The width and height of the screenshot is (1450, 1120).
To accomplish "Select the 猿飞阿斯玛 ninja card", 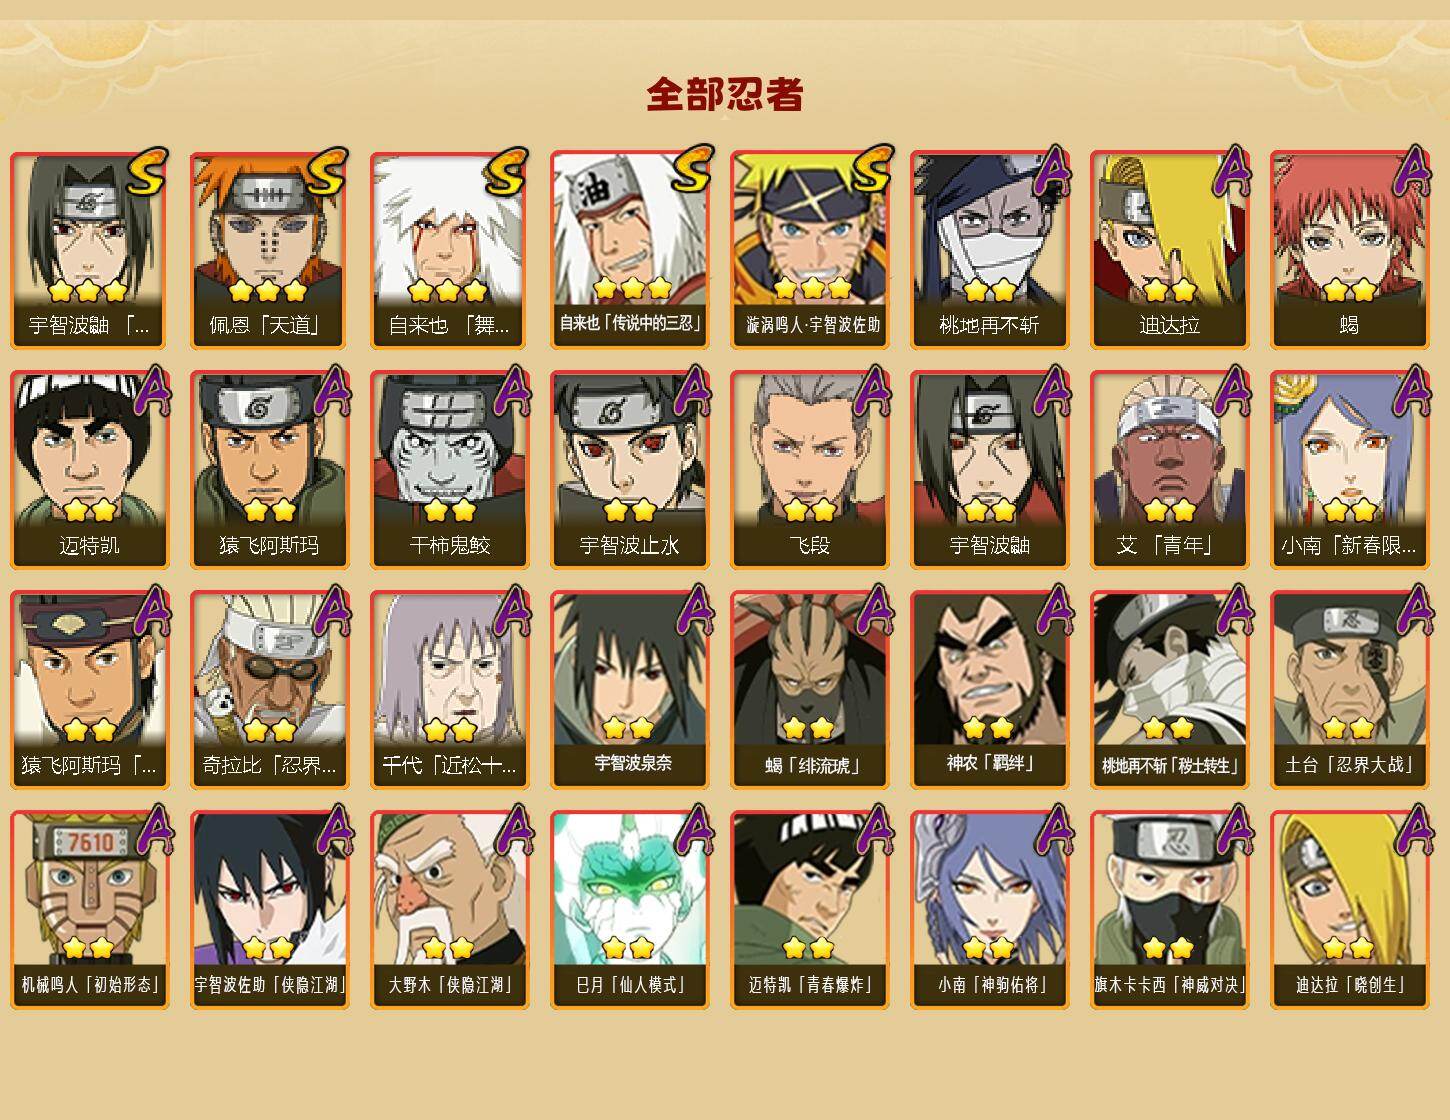I will [x=269, y=470].
